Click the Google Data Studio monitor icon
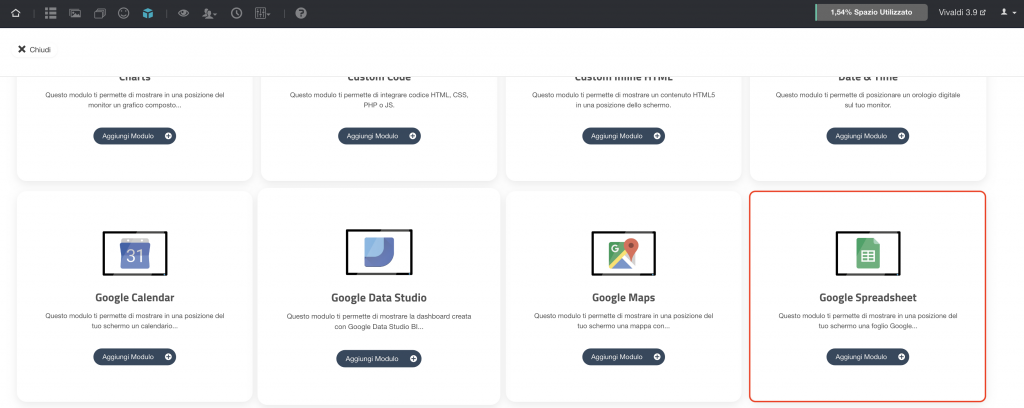 tap(379, 252)
